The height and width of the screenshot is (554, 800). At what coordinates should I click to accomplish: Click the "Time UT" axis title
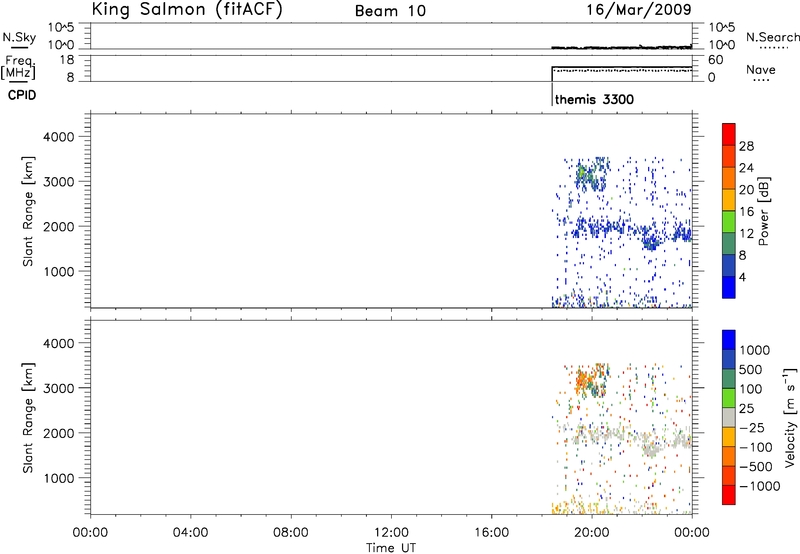click(x=391, y=548)
